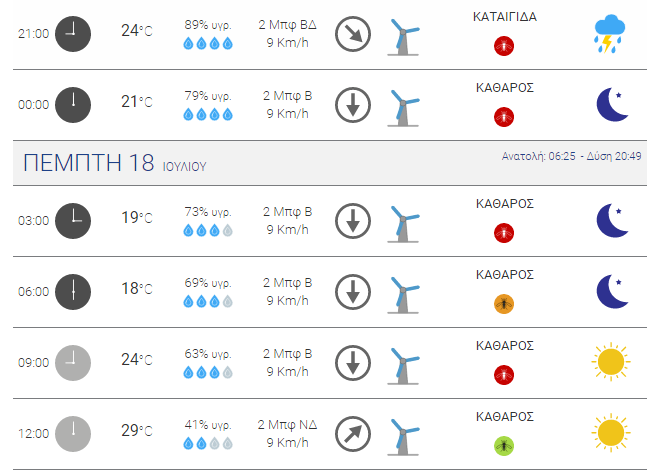Viewport: 670px width, 471px height.
Task: Click the orange mosquito indicator at 06:00
Action: (504, 304)
